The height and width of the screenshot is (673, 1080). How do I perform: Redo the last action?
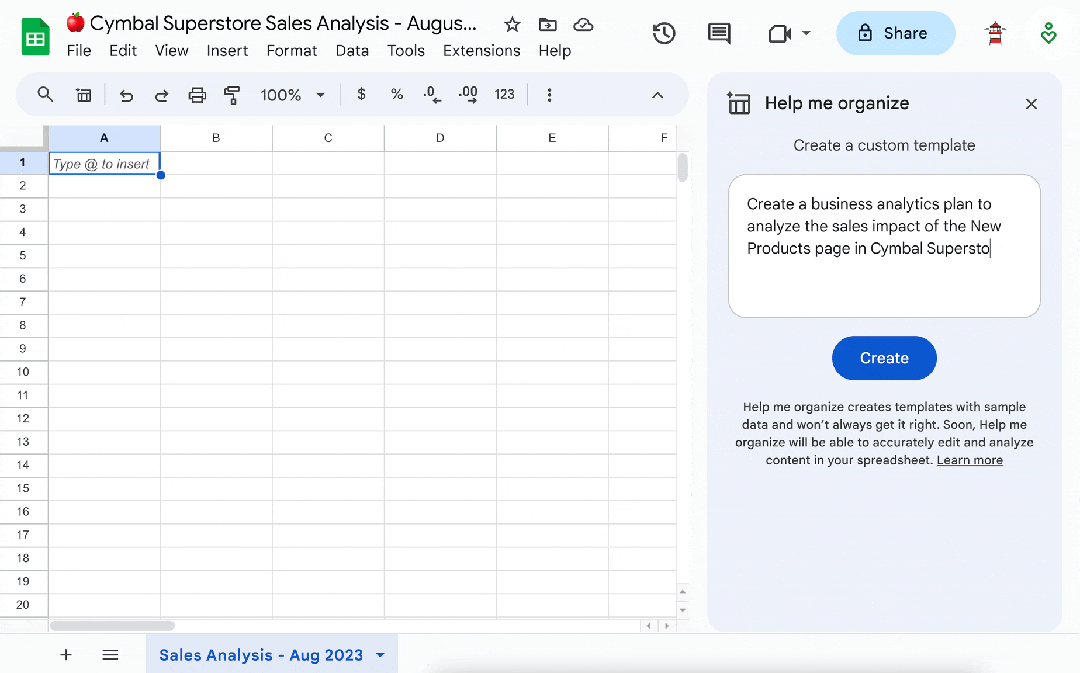click(x=161, y=95)
